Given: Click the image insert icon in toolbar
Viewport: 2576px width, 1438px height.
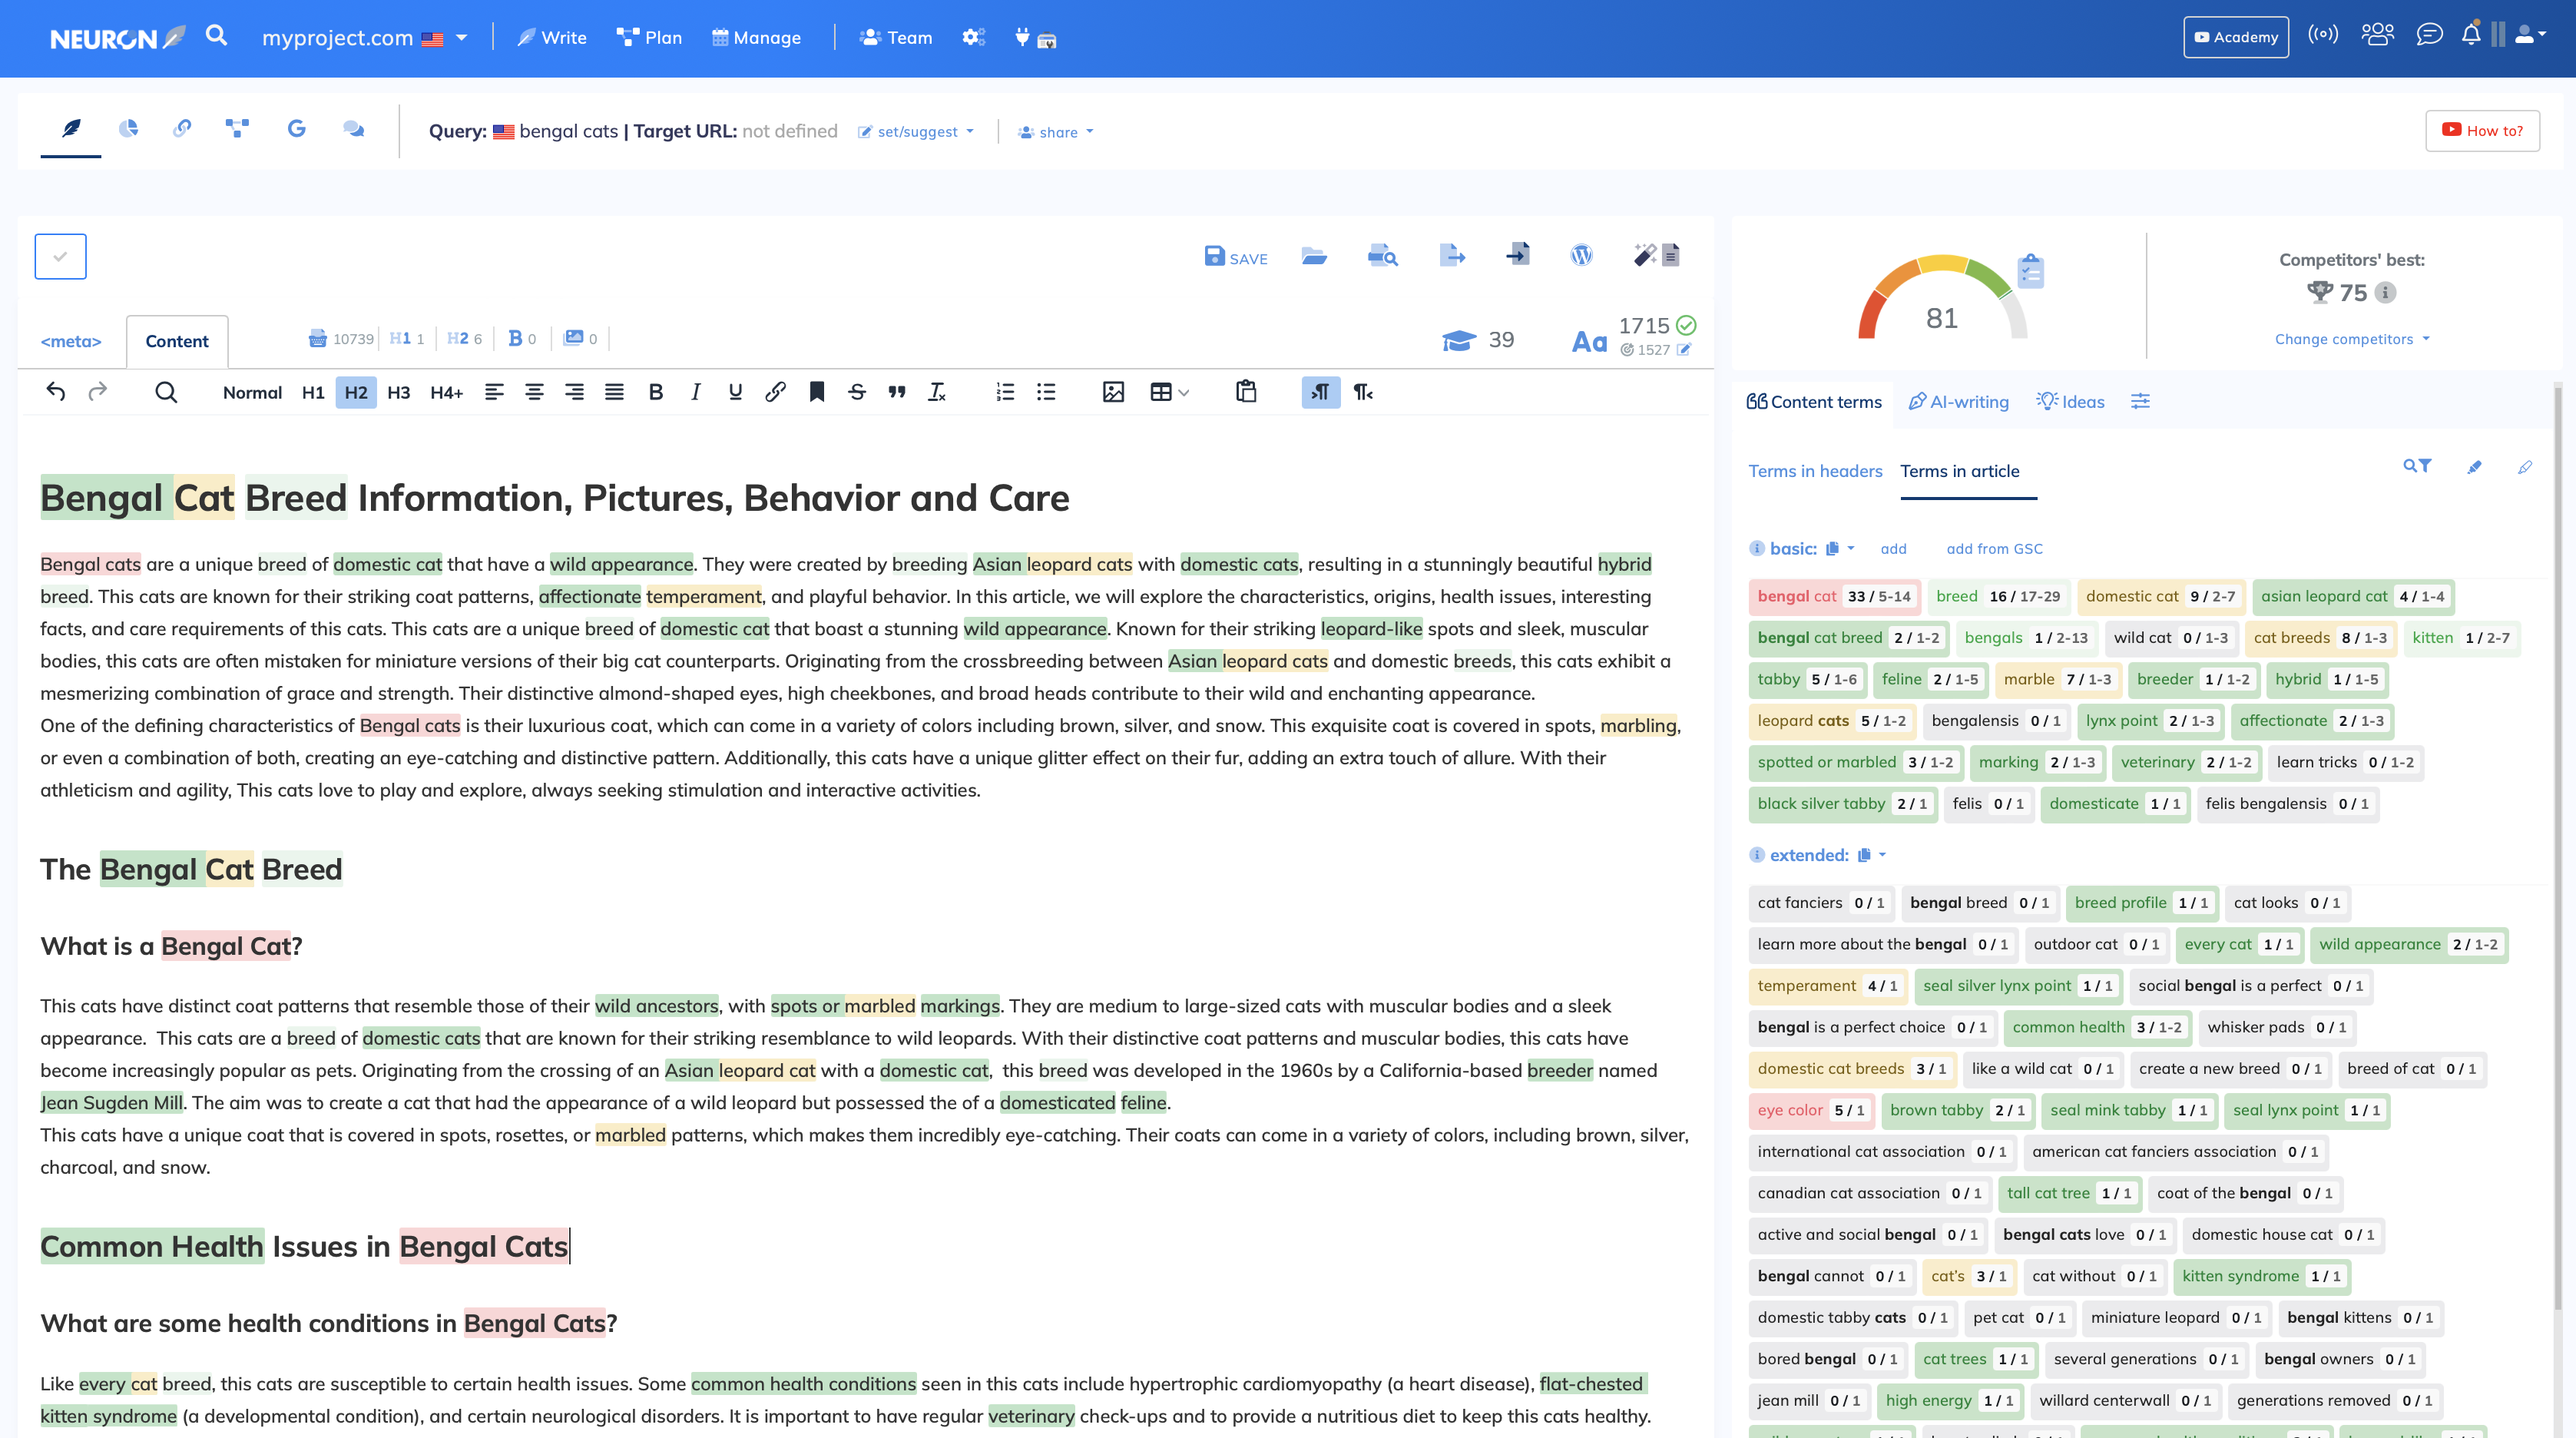Looking at the screenshot, I should (x=1113, y=393).
